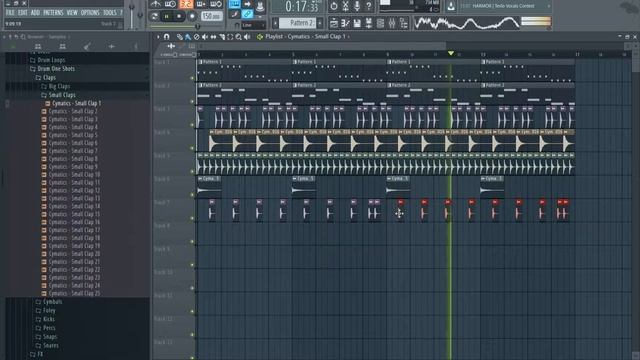Click the playhead marker on the timeline
Image resolution: width=640 pixels, height=360 pixels.
point(451,53)
